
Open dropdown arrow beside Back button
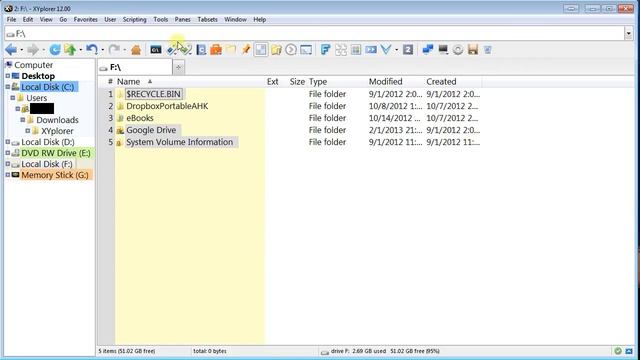point(22,50)
